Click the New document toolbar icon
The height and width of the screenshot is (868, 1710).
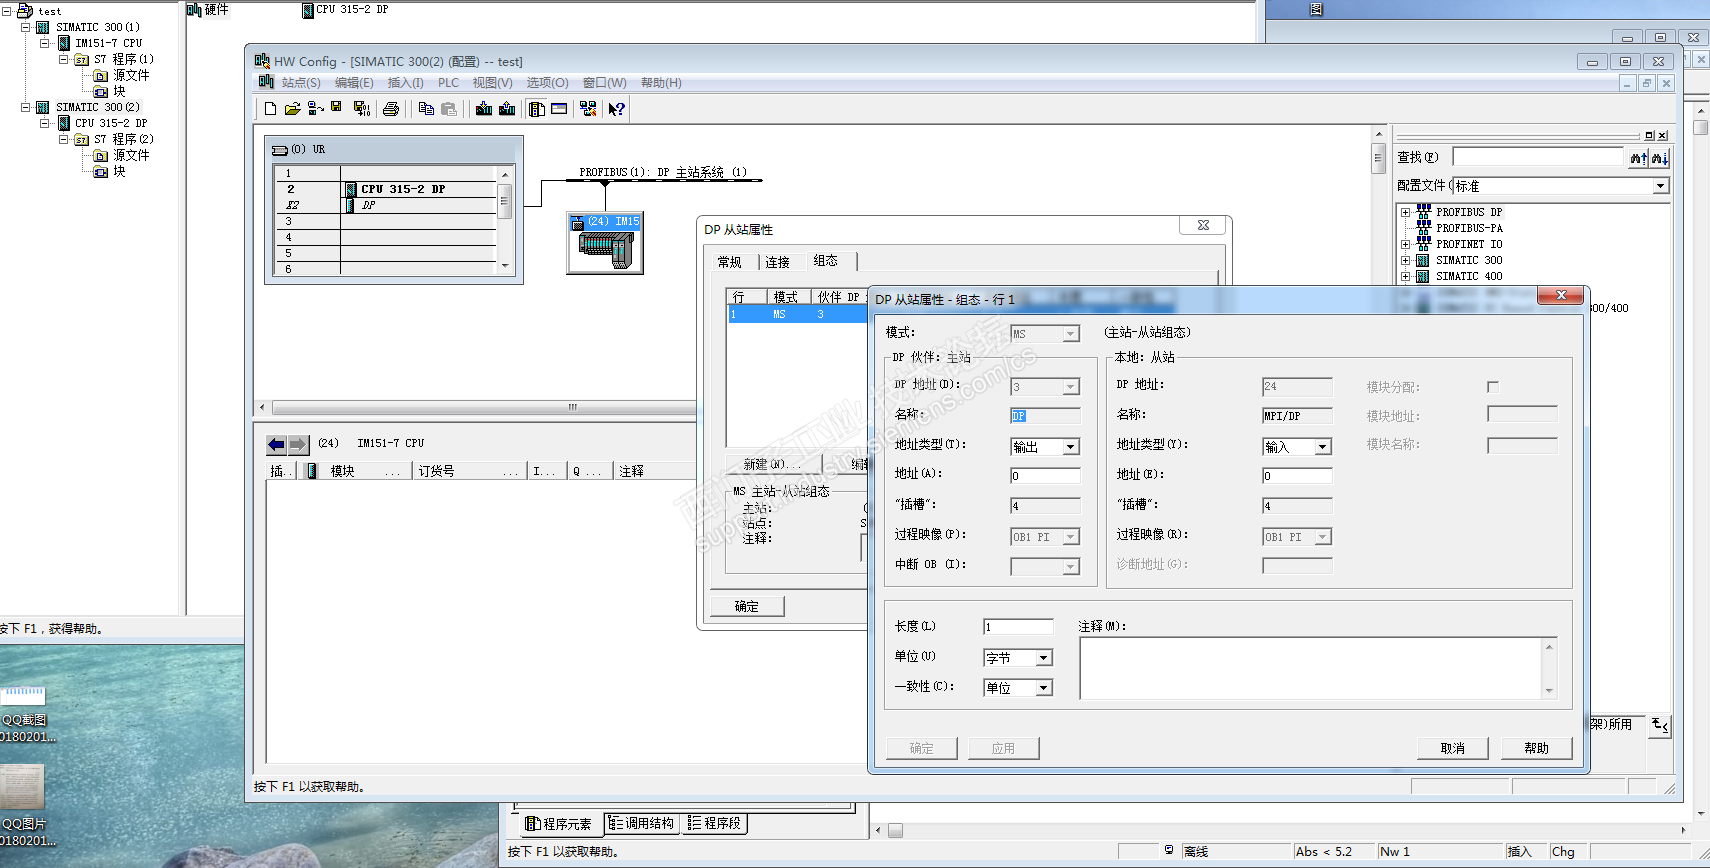coord(270,109)
